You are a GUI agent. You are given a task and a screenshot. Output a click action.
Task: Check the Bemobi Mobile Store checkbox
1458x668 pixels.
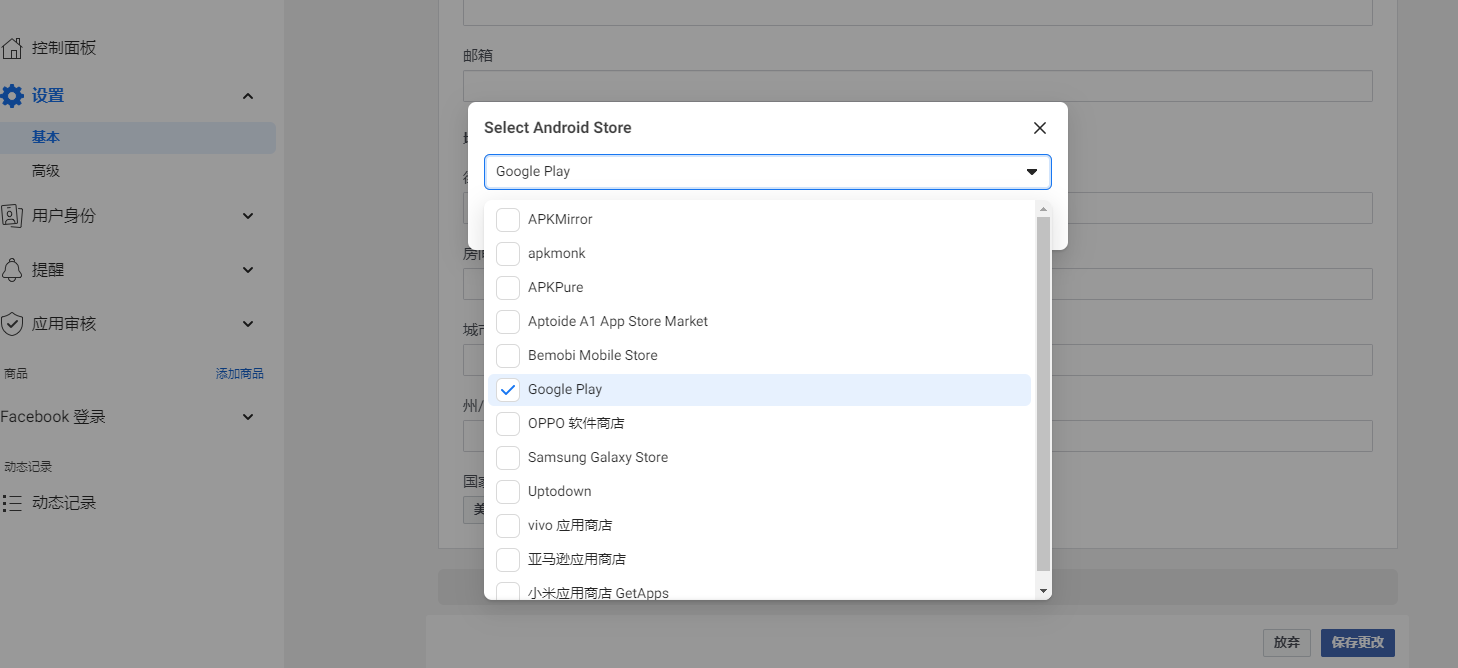click(508, 355)
